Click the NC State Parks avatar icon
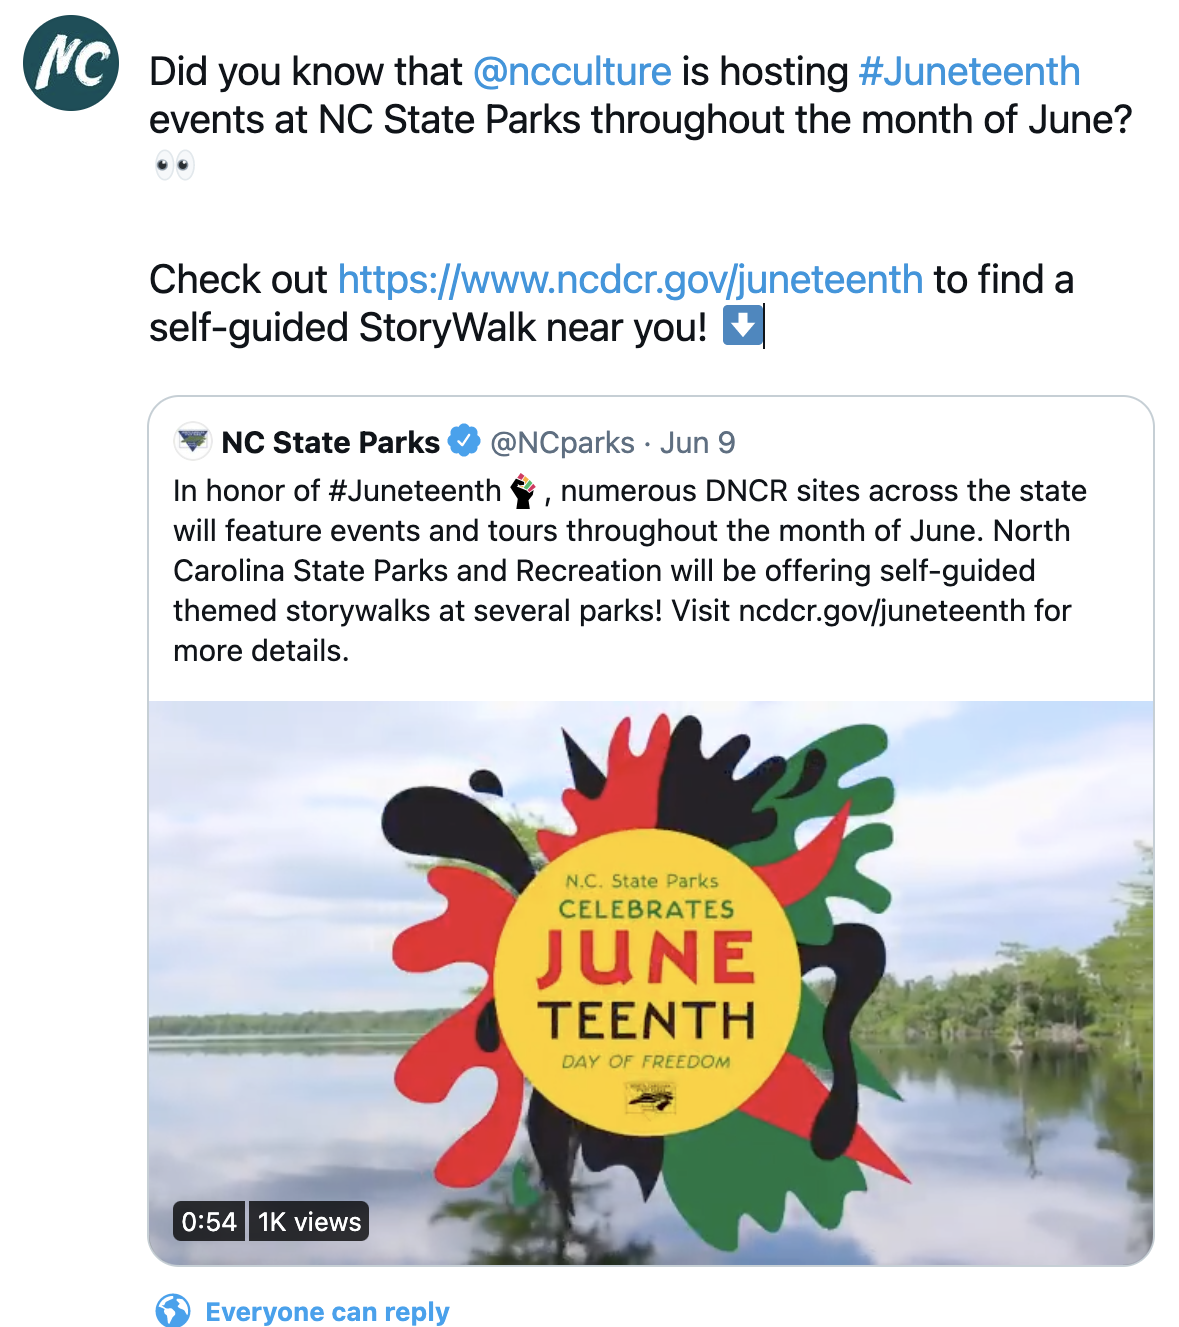The height and width of the screenshot is (1327, 1179). tap(192, 441)
